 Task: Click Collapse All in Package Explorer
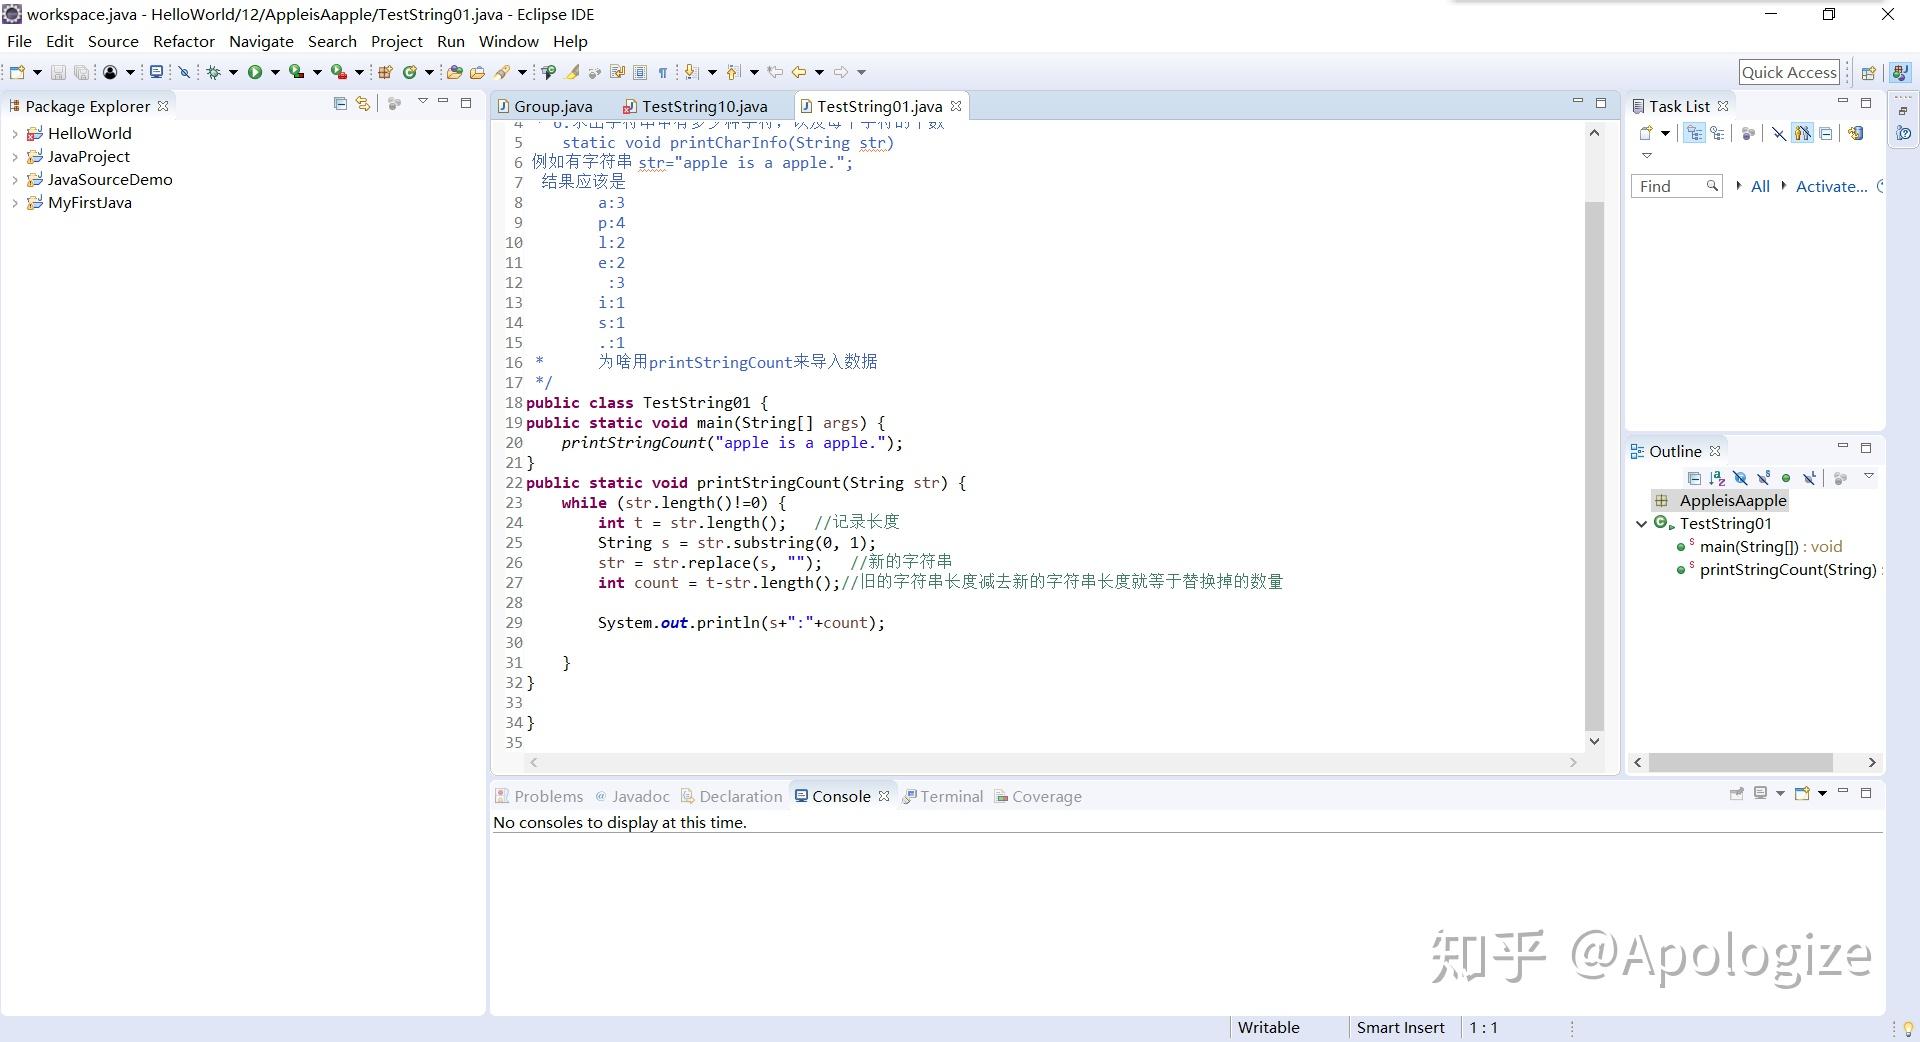click(340, 103)
